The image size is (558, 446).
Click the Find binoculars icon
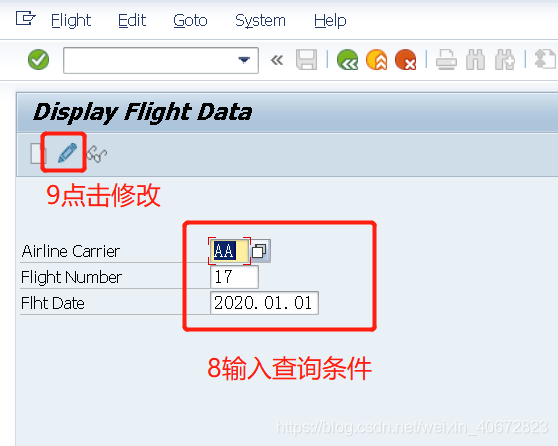point(475,59)
